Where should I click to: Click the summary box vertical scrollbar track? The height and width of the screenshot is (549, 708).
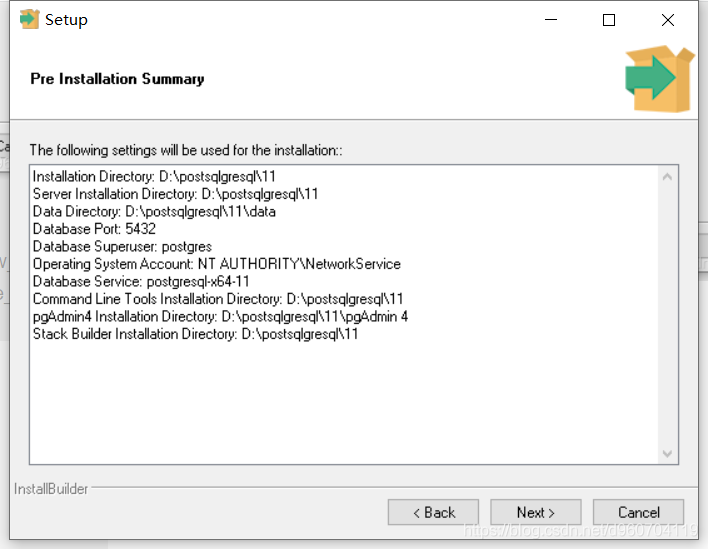tap(668, 314)
